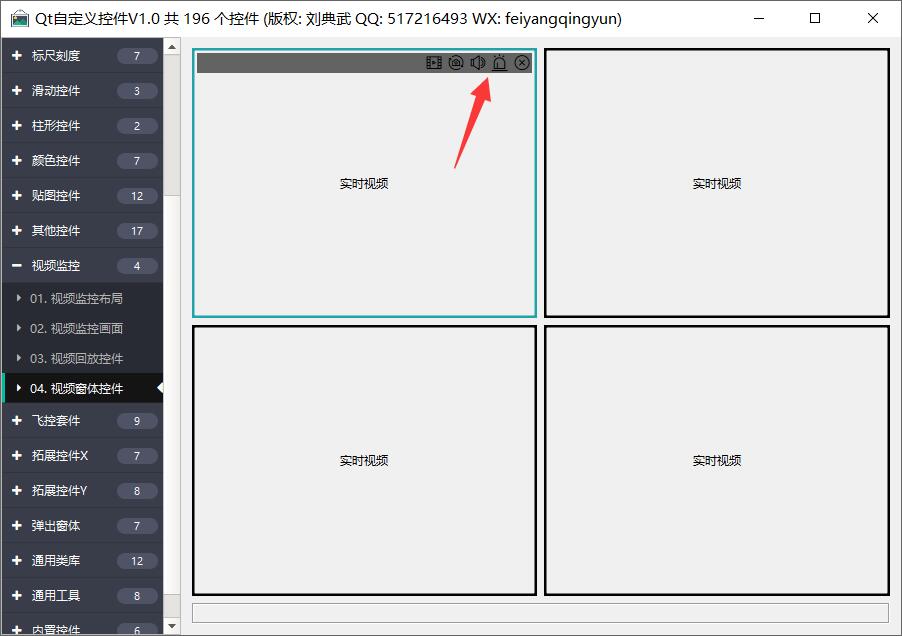Click the plus icon beside 标尺刻度
This screenshot has height=636, width=902.
pos(16,56)
